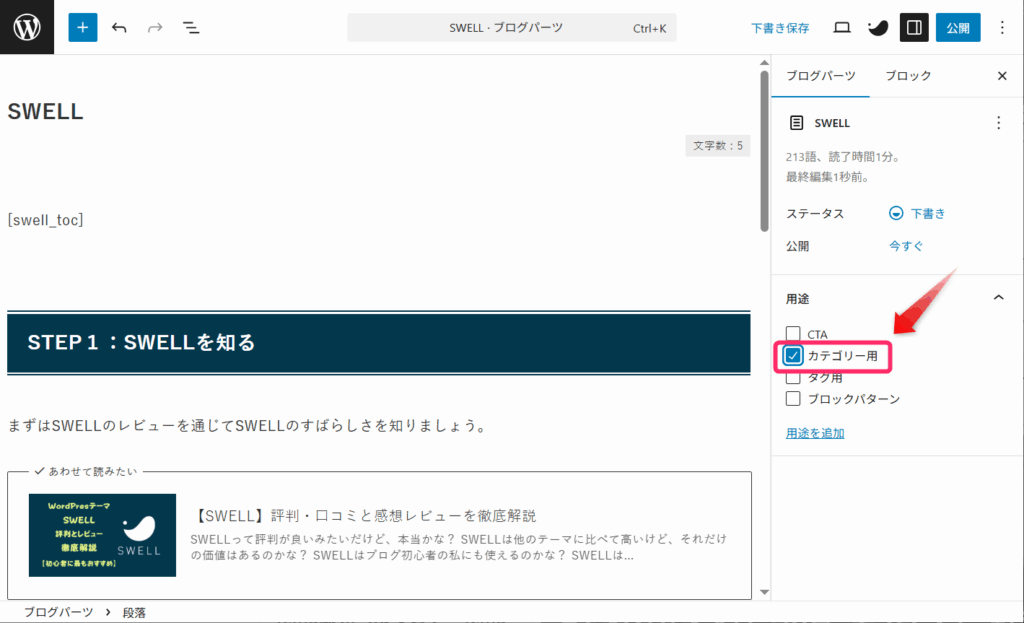1024x623 pixels.
Task: Click the WordPress logo icon
Action: pyautogui.click(x=27, y=27)
